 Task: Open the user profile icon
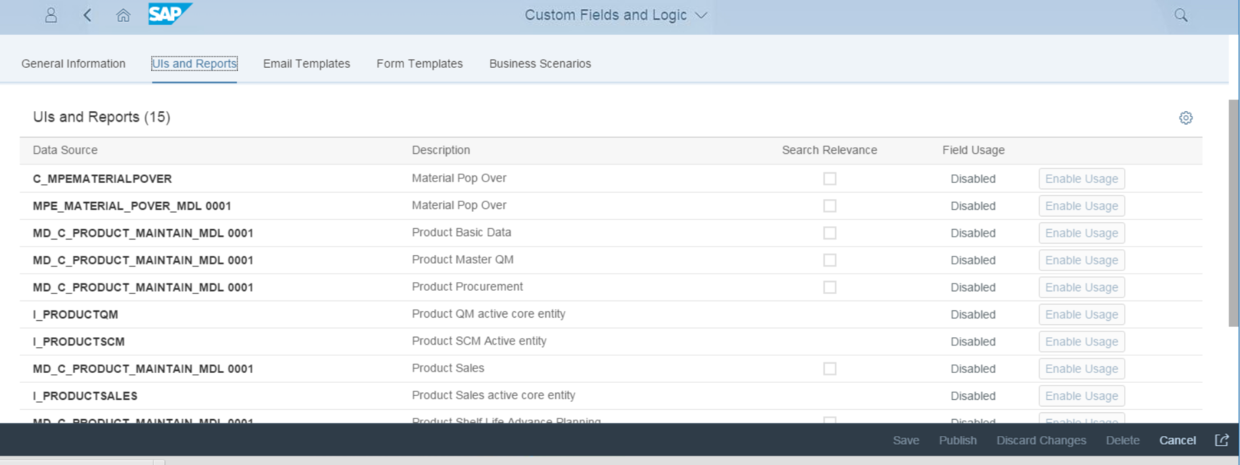click(x=51, y=15)
